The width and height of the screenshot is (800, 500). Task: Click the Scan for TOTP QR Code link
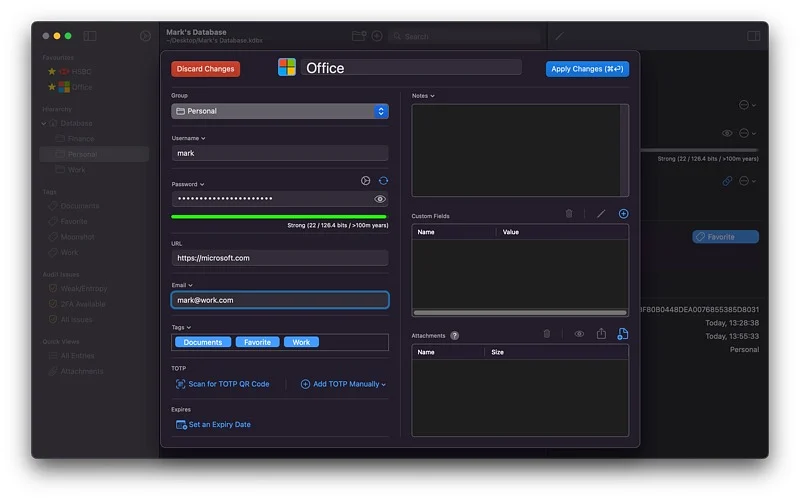[x=229, y=384]
